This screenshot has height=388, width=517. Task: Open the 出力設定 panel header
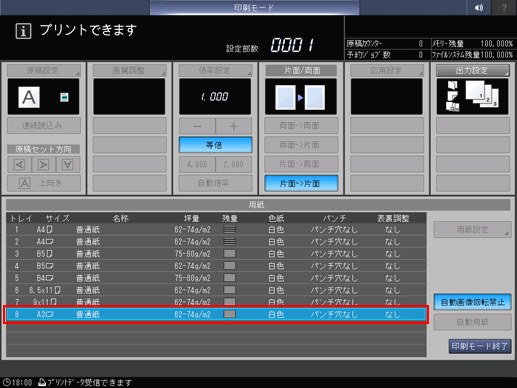tap(473, 70)
